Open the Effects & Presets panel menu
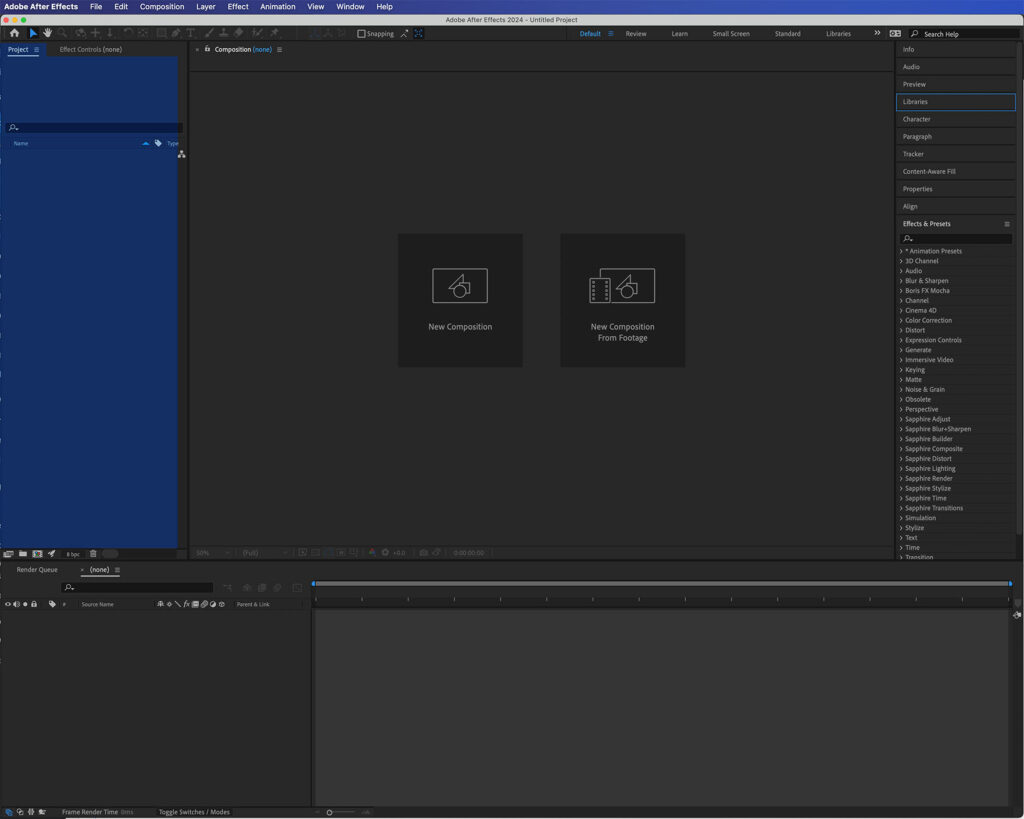1024x819 pixels. click(1007, 224)
